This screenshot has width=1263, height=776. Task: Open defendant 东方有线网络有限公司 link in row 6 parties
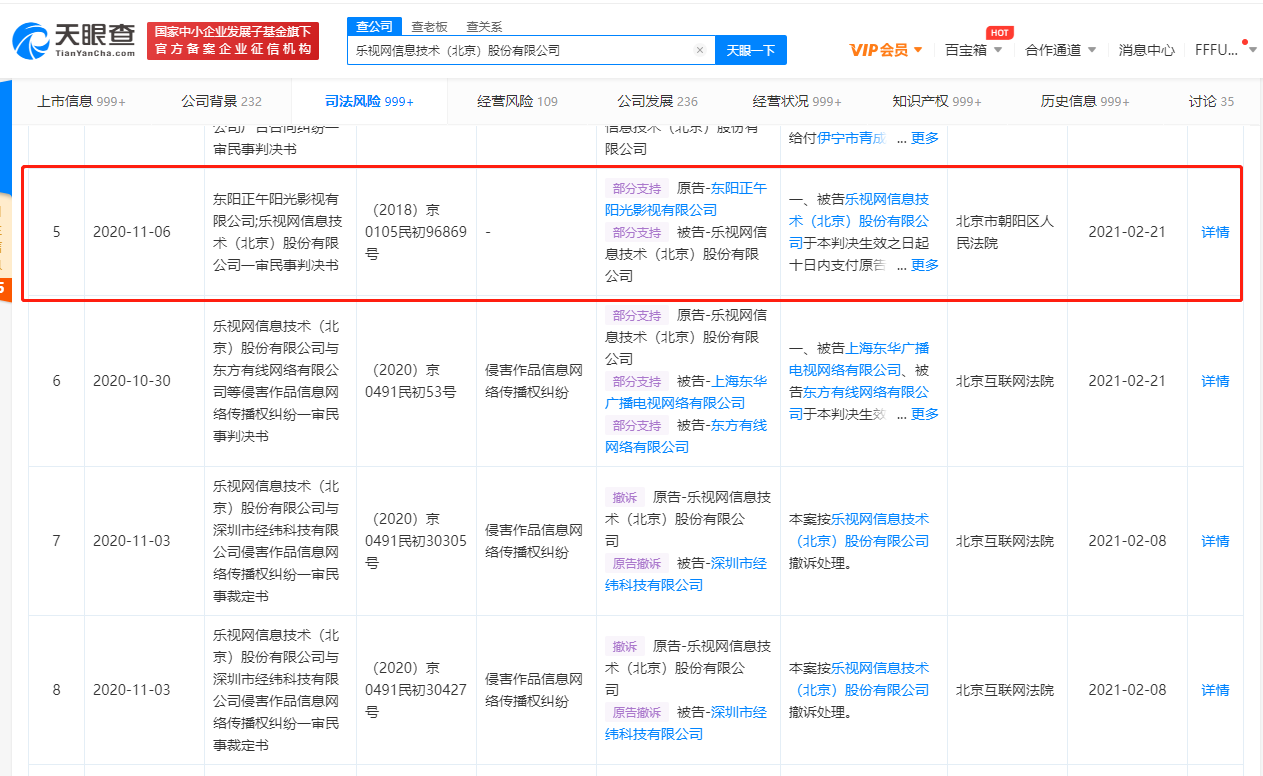pyautogui.click(x=686, y=436)
